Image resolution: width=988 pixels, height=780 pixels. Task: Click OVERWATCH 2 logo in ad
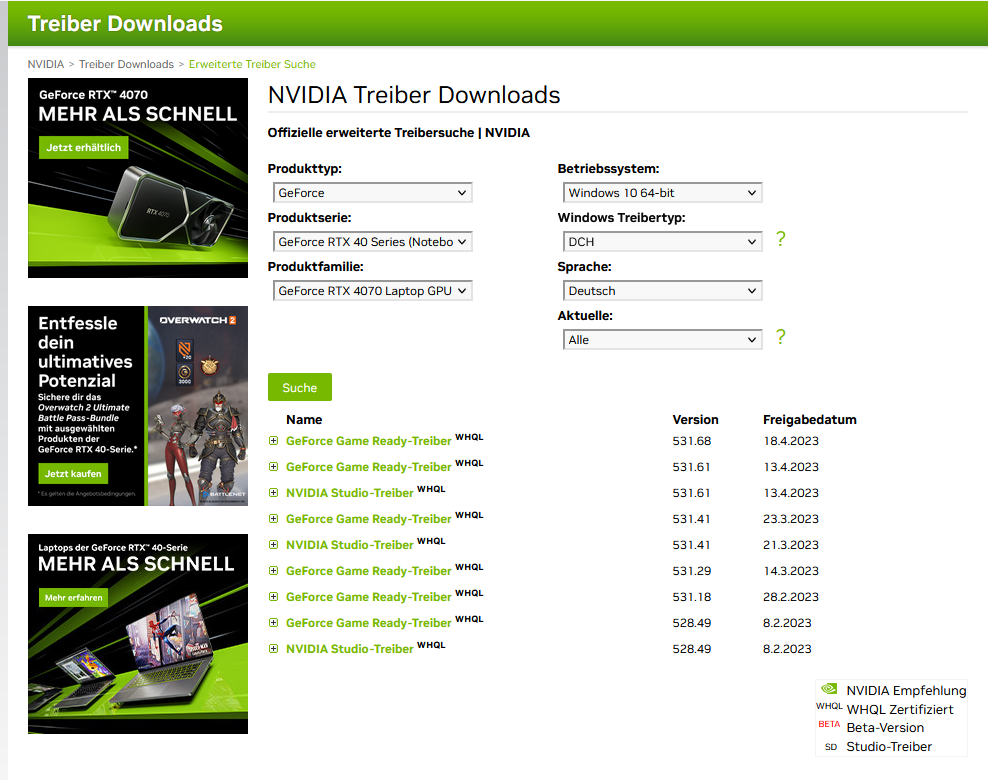pyautogui.click(x=198, y=320)
